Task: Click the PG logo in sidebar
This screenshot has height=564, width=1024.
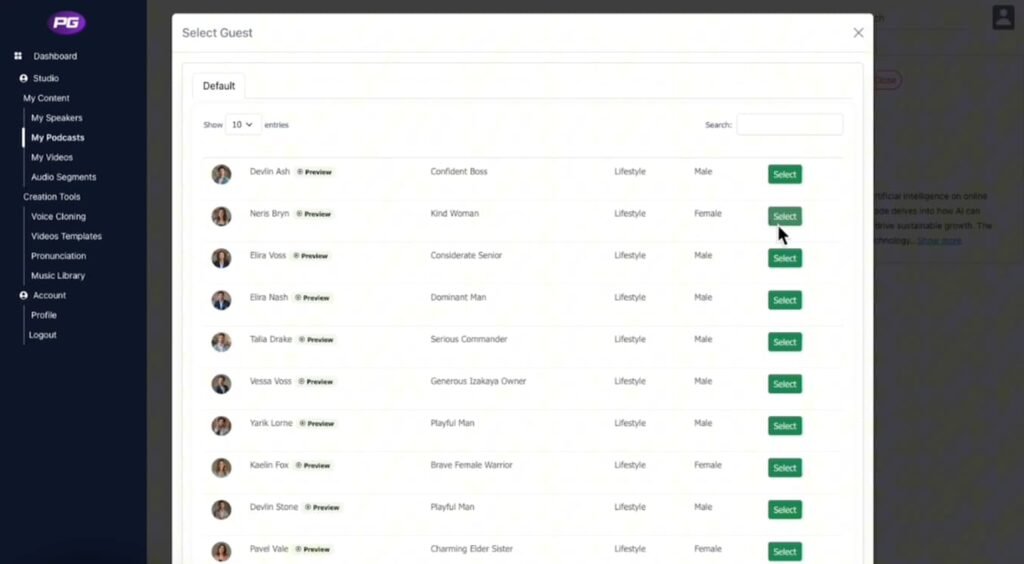Action: 68,22
